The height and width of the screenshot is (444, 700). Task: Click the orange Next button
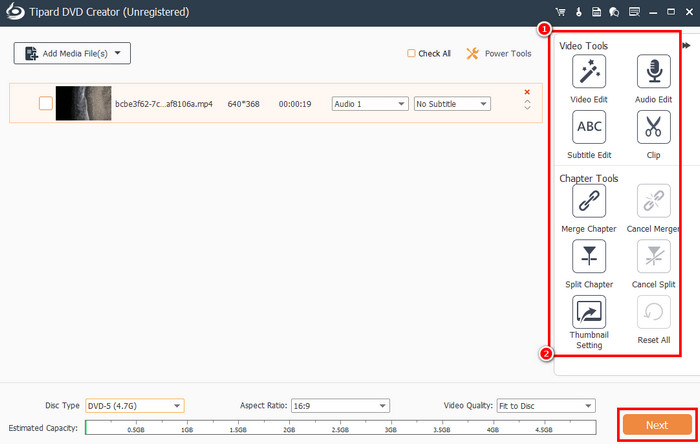(x=657, y=425)
